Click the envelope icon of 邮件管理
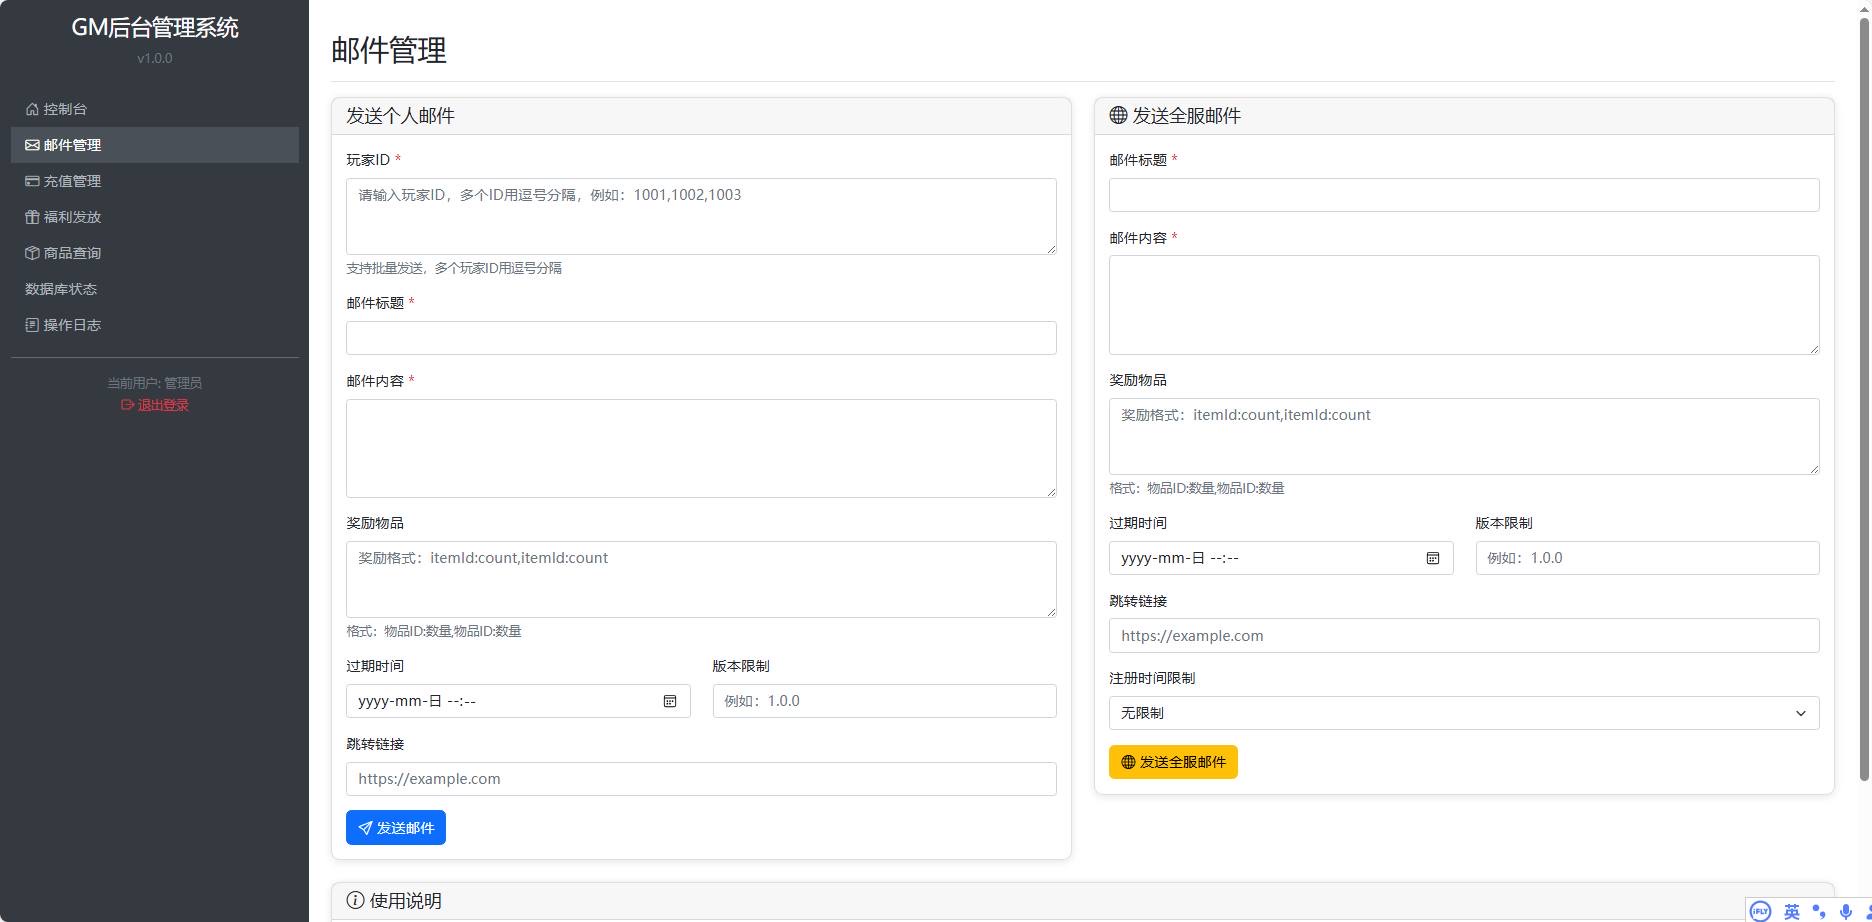Screen dimensions: 1872x922 (x=32, y=145)
